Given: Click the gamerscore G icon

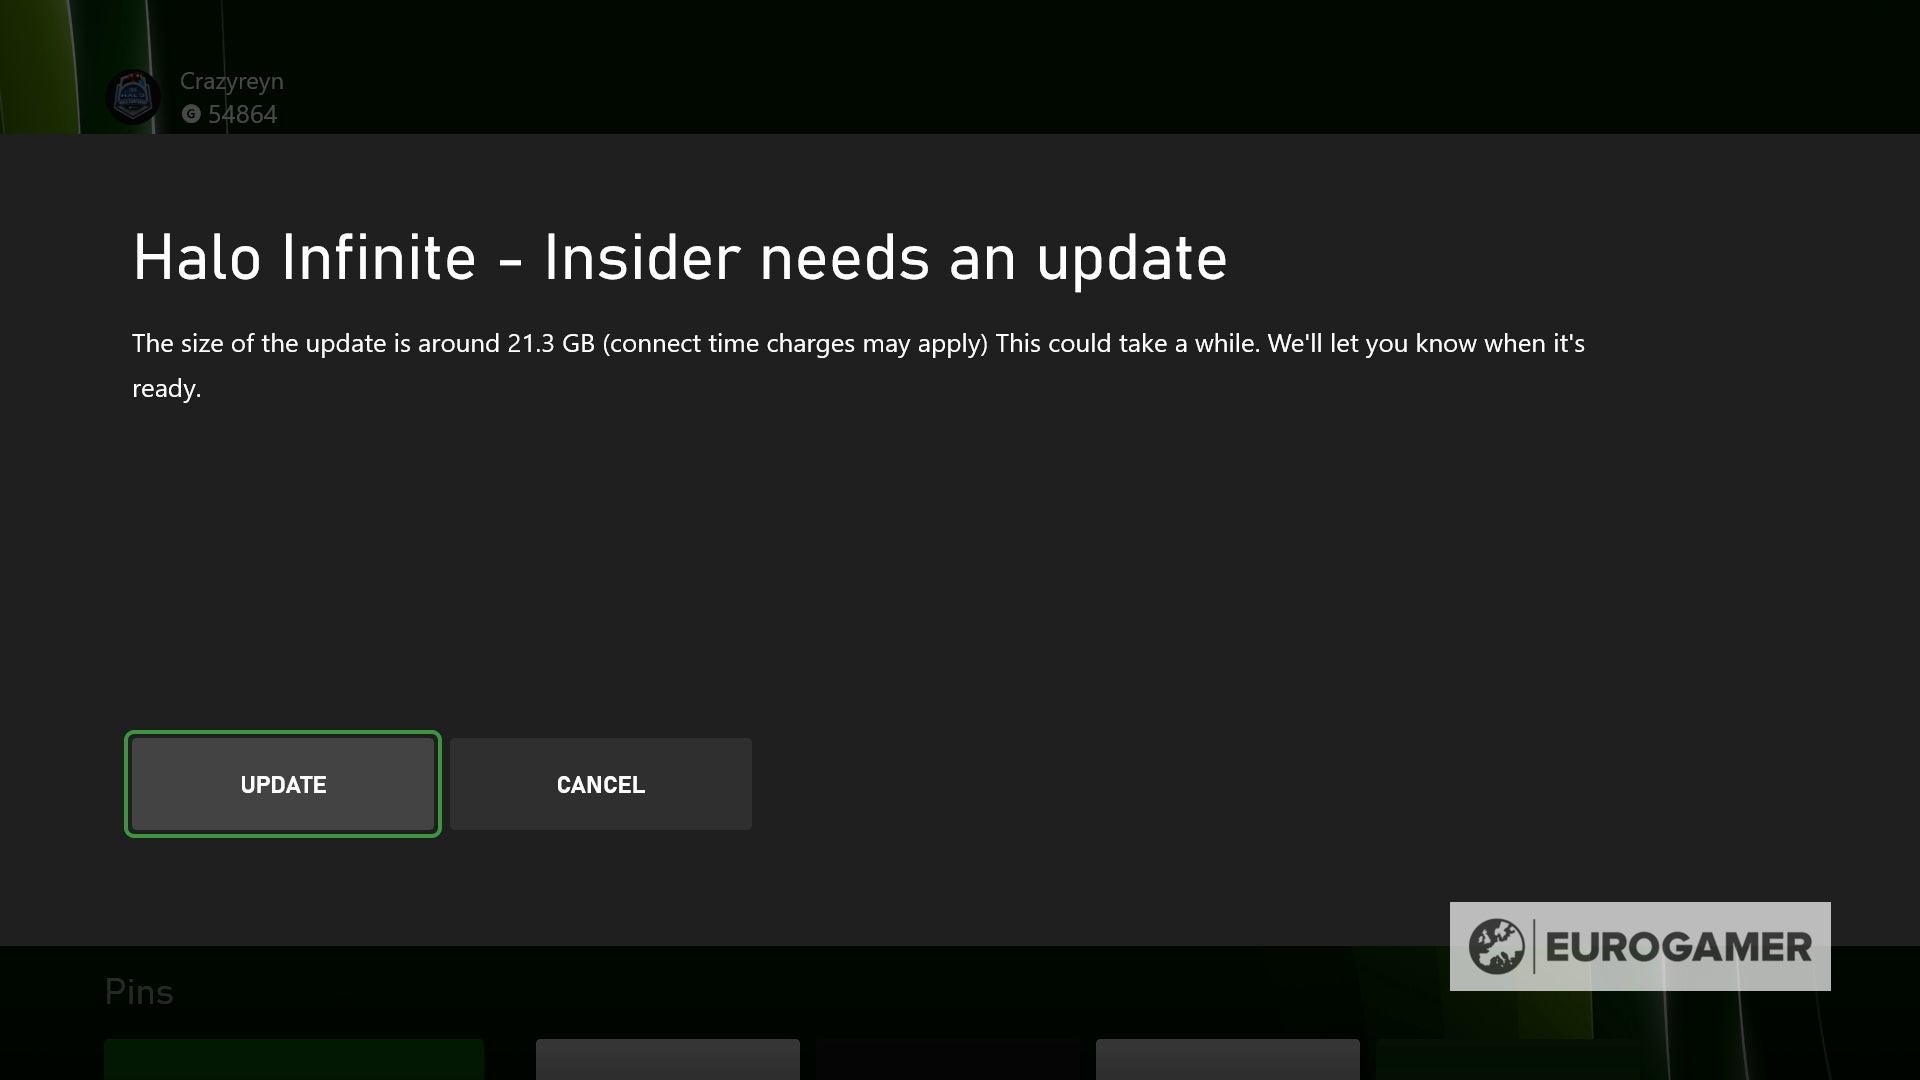Looking at the screenshot, I should point(191,114).
